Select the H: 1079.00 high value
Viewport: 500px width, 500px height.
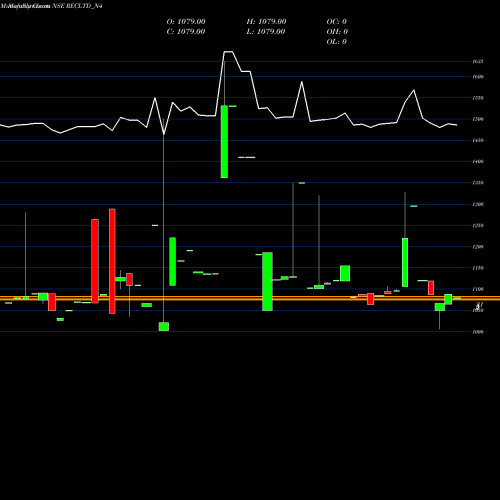266,22
